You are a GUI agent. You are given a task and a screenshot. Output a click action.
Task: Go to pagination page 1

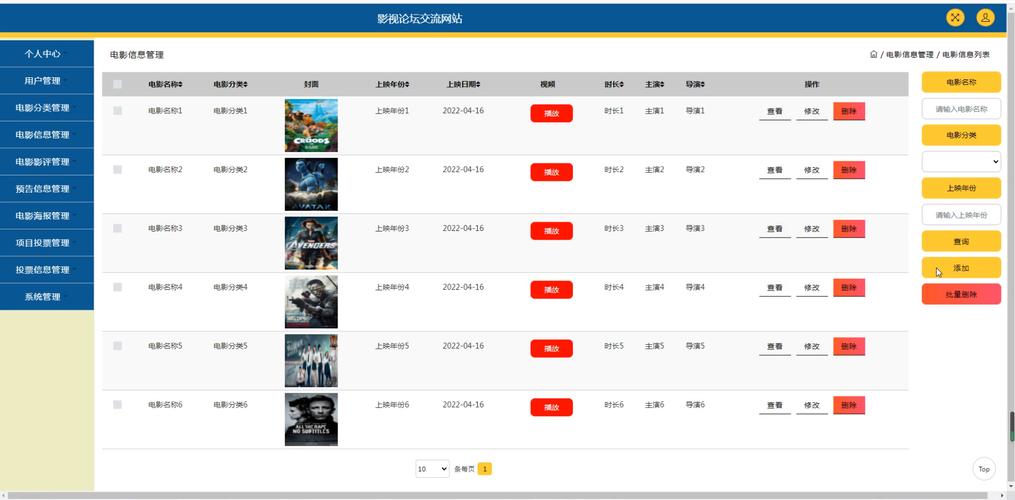(x=485, y=469)
